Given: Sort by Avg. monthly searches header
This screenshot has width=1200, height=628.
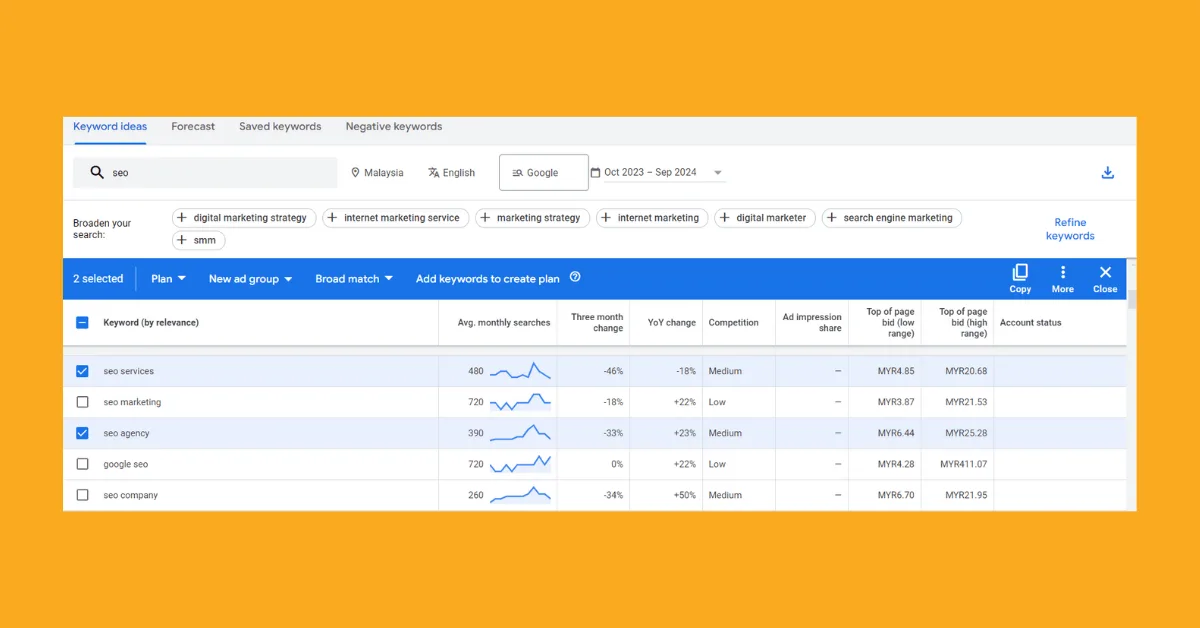Looking at the screenshot, I should 504,323.
